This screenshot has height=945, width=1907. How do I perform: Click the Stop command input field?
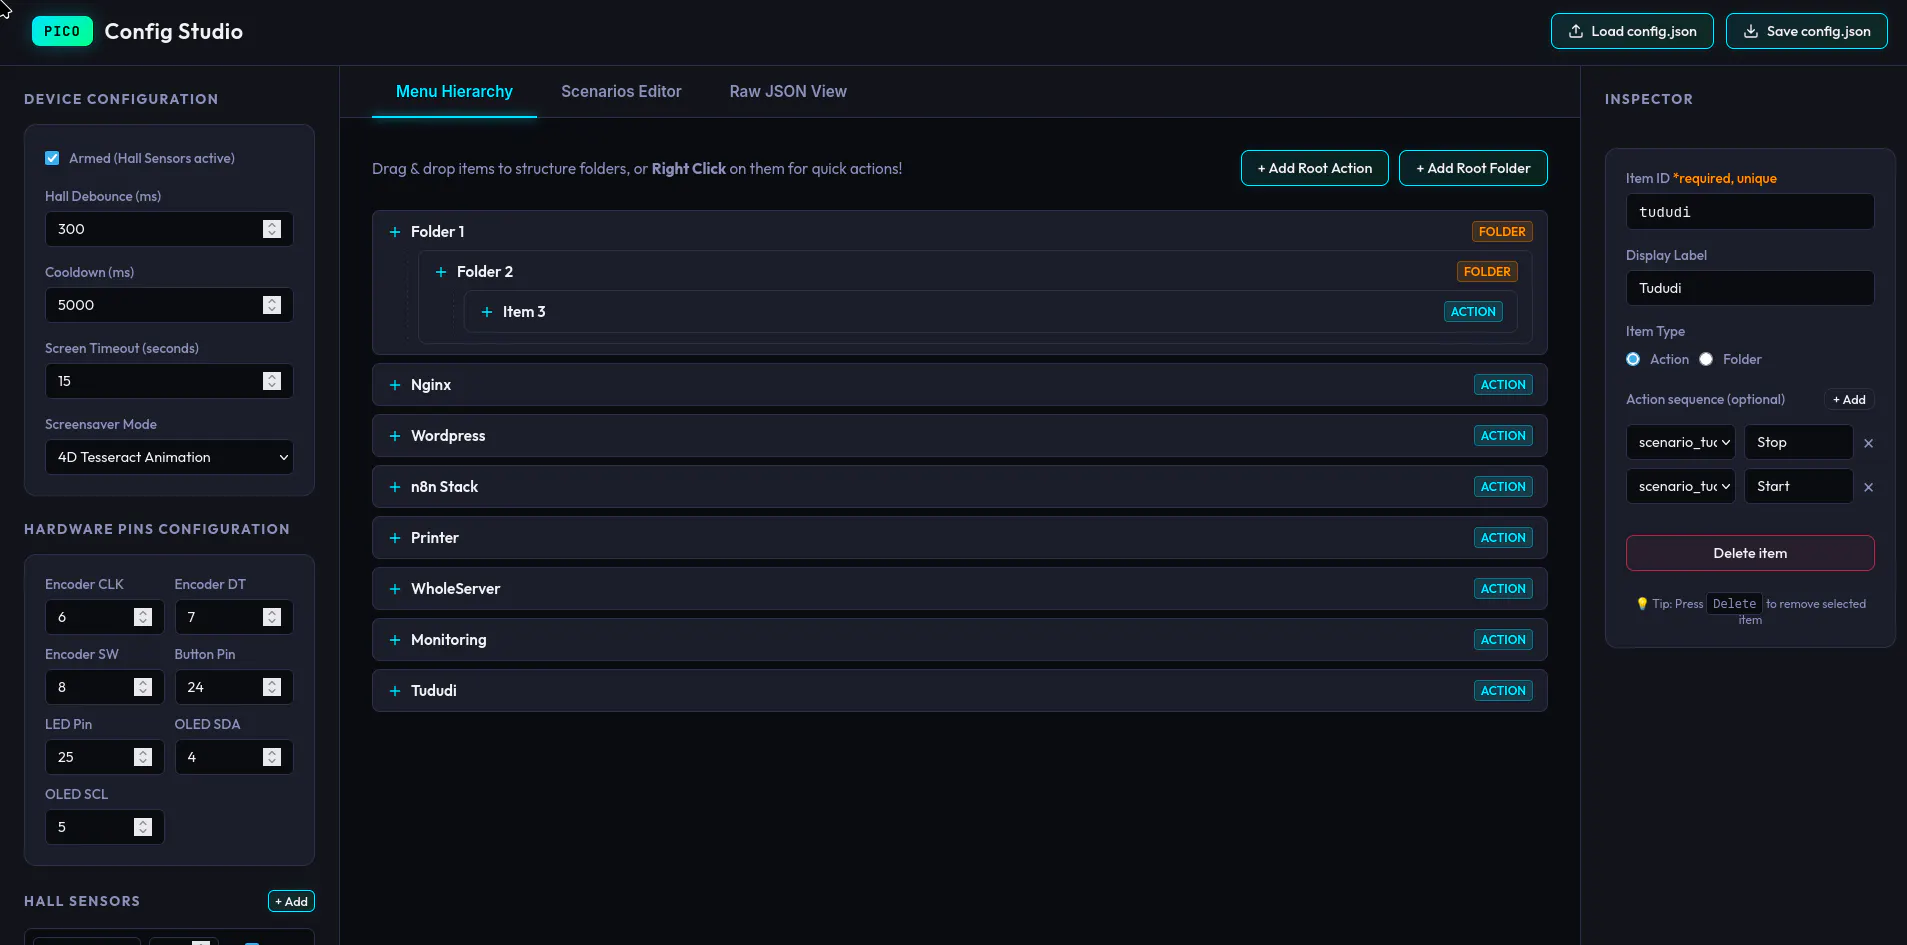coord(1799,442)
